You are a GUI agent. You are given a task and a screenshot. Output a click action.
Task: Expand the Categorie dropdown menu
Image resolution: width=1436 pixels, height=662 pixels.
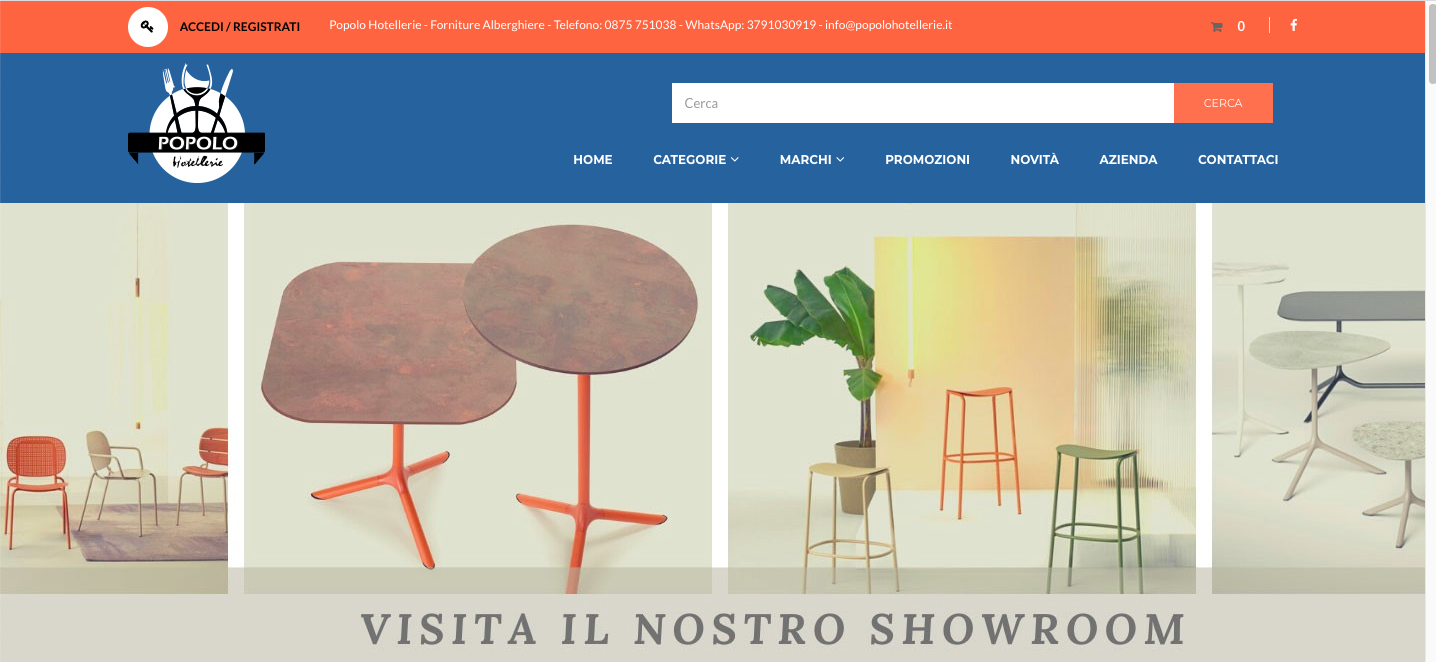(x=696, y=160)
